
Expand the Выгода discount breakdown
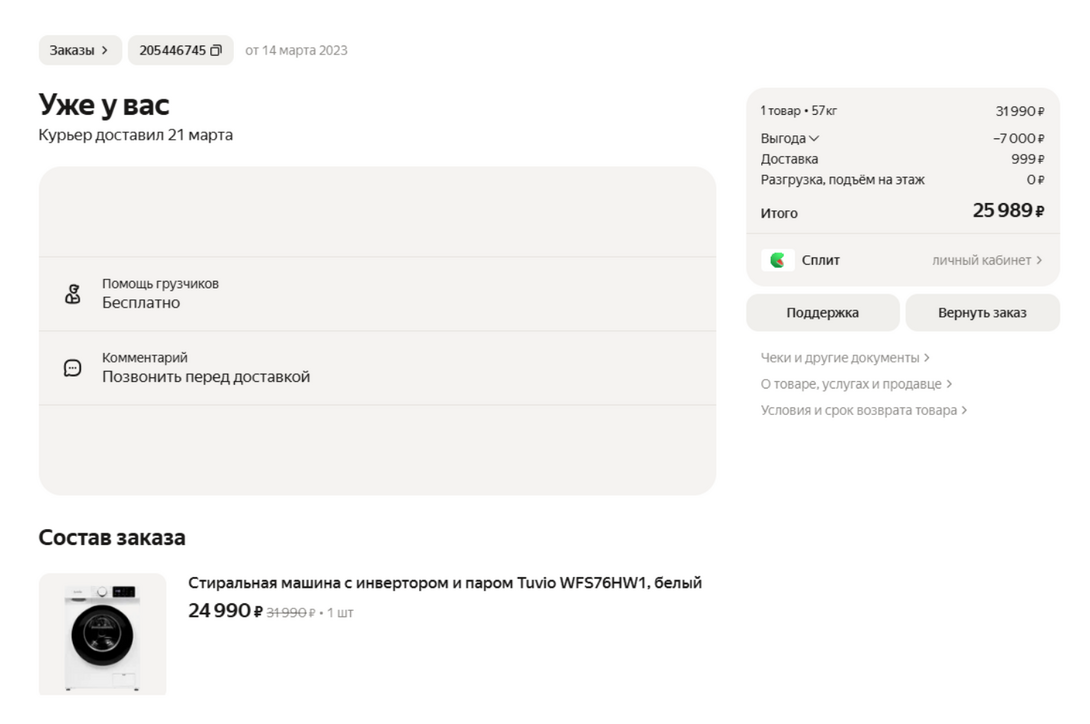pos(790,139)
